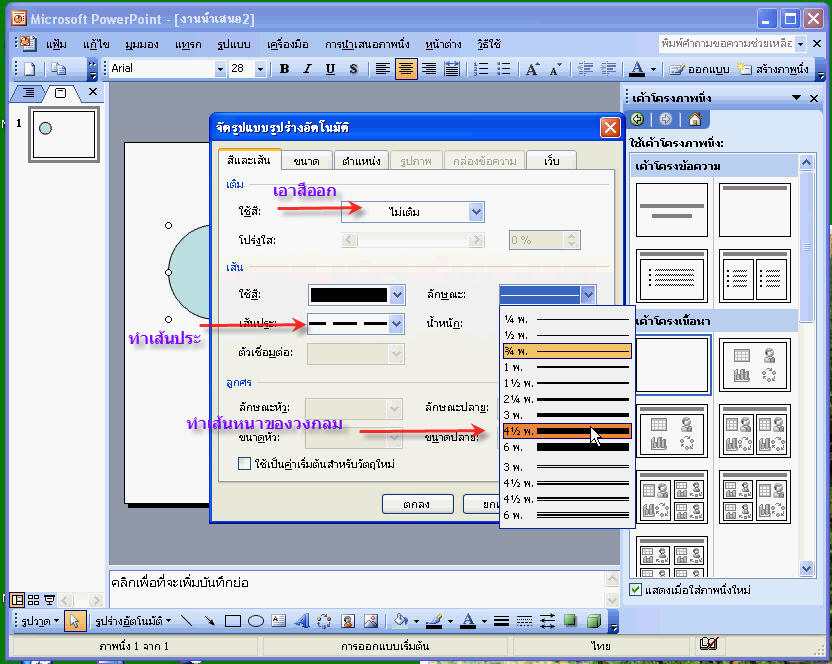
Task: Toggle Align Right
Action: (429, 69)
